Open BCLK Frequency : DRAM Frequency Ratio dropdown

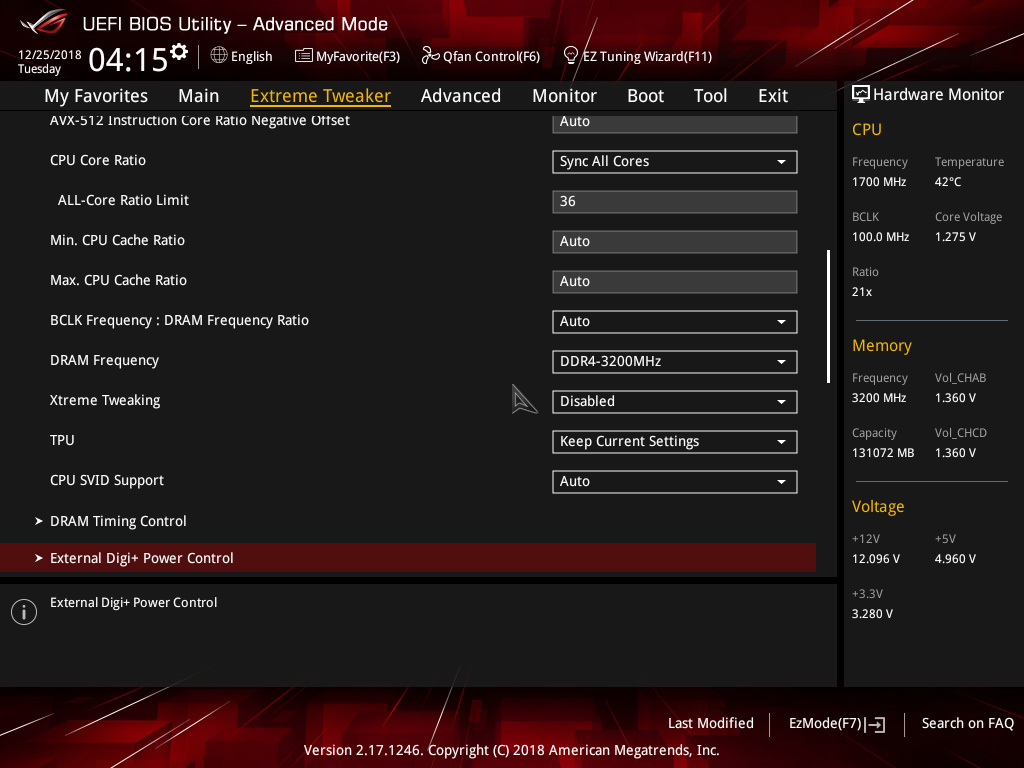(674, 322)
